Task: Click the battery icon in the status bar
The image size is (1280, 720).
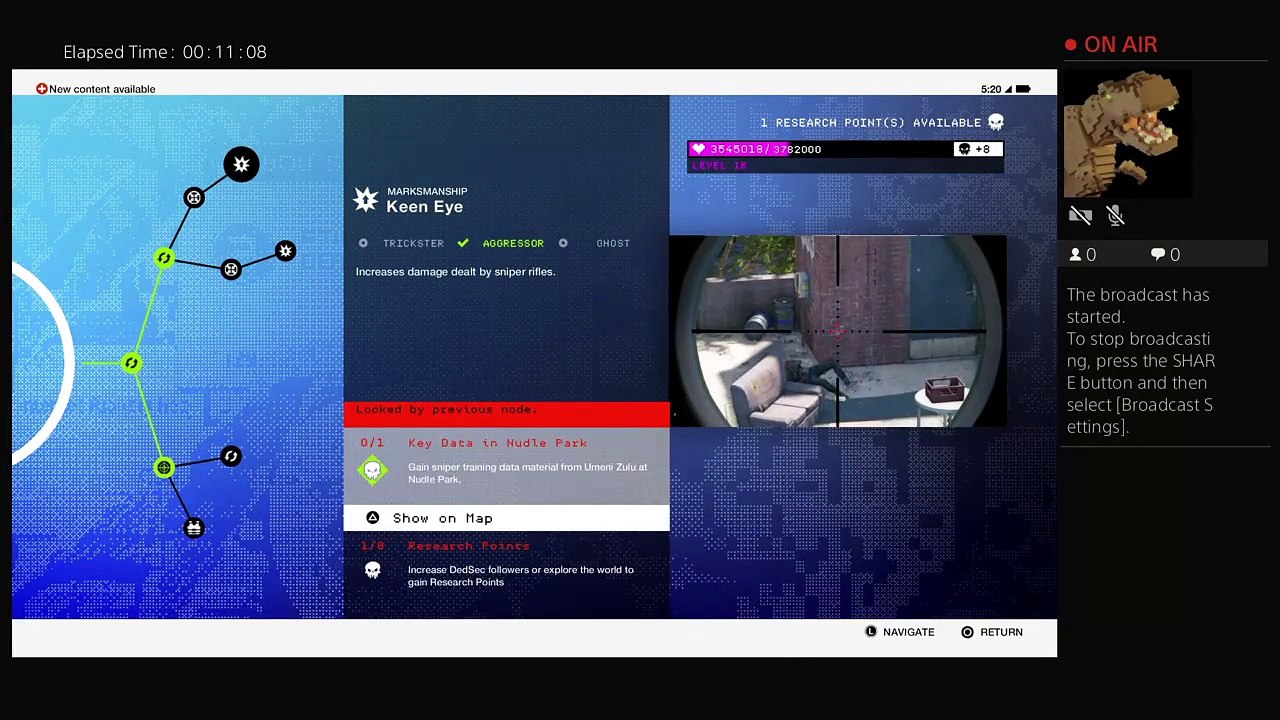Action: click(x=1022, y=89)
